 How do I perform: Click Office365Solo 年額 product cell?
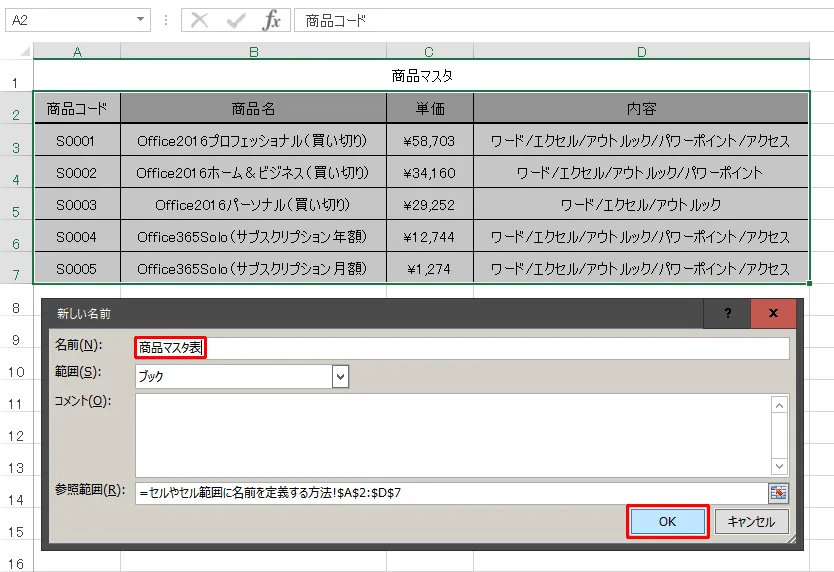click(x=254, y=236)
